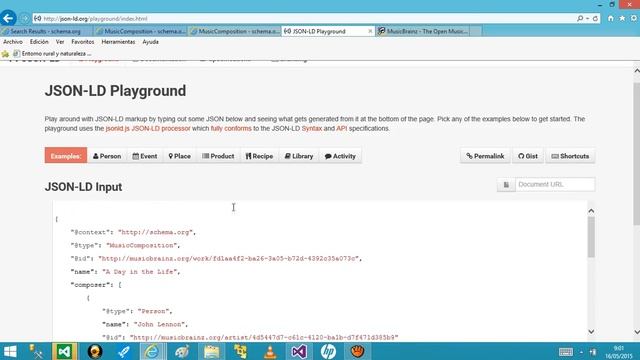Refresh the page with the reload icon
The width and height of the screenshot is (640, 360).
(x=596, y=18)
